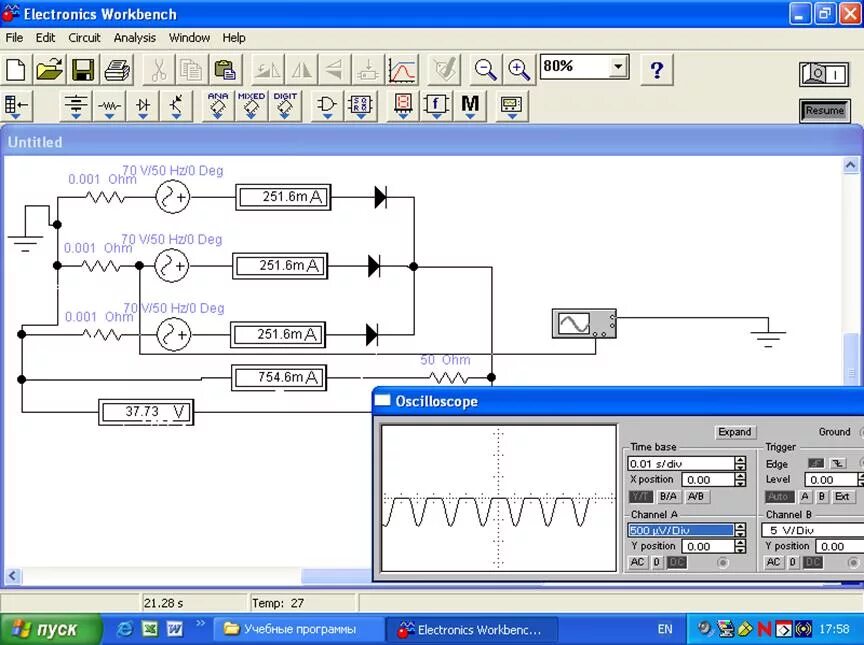
Task: Click the falling edge trigger button
Action: tap(838, 463)
